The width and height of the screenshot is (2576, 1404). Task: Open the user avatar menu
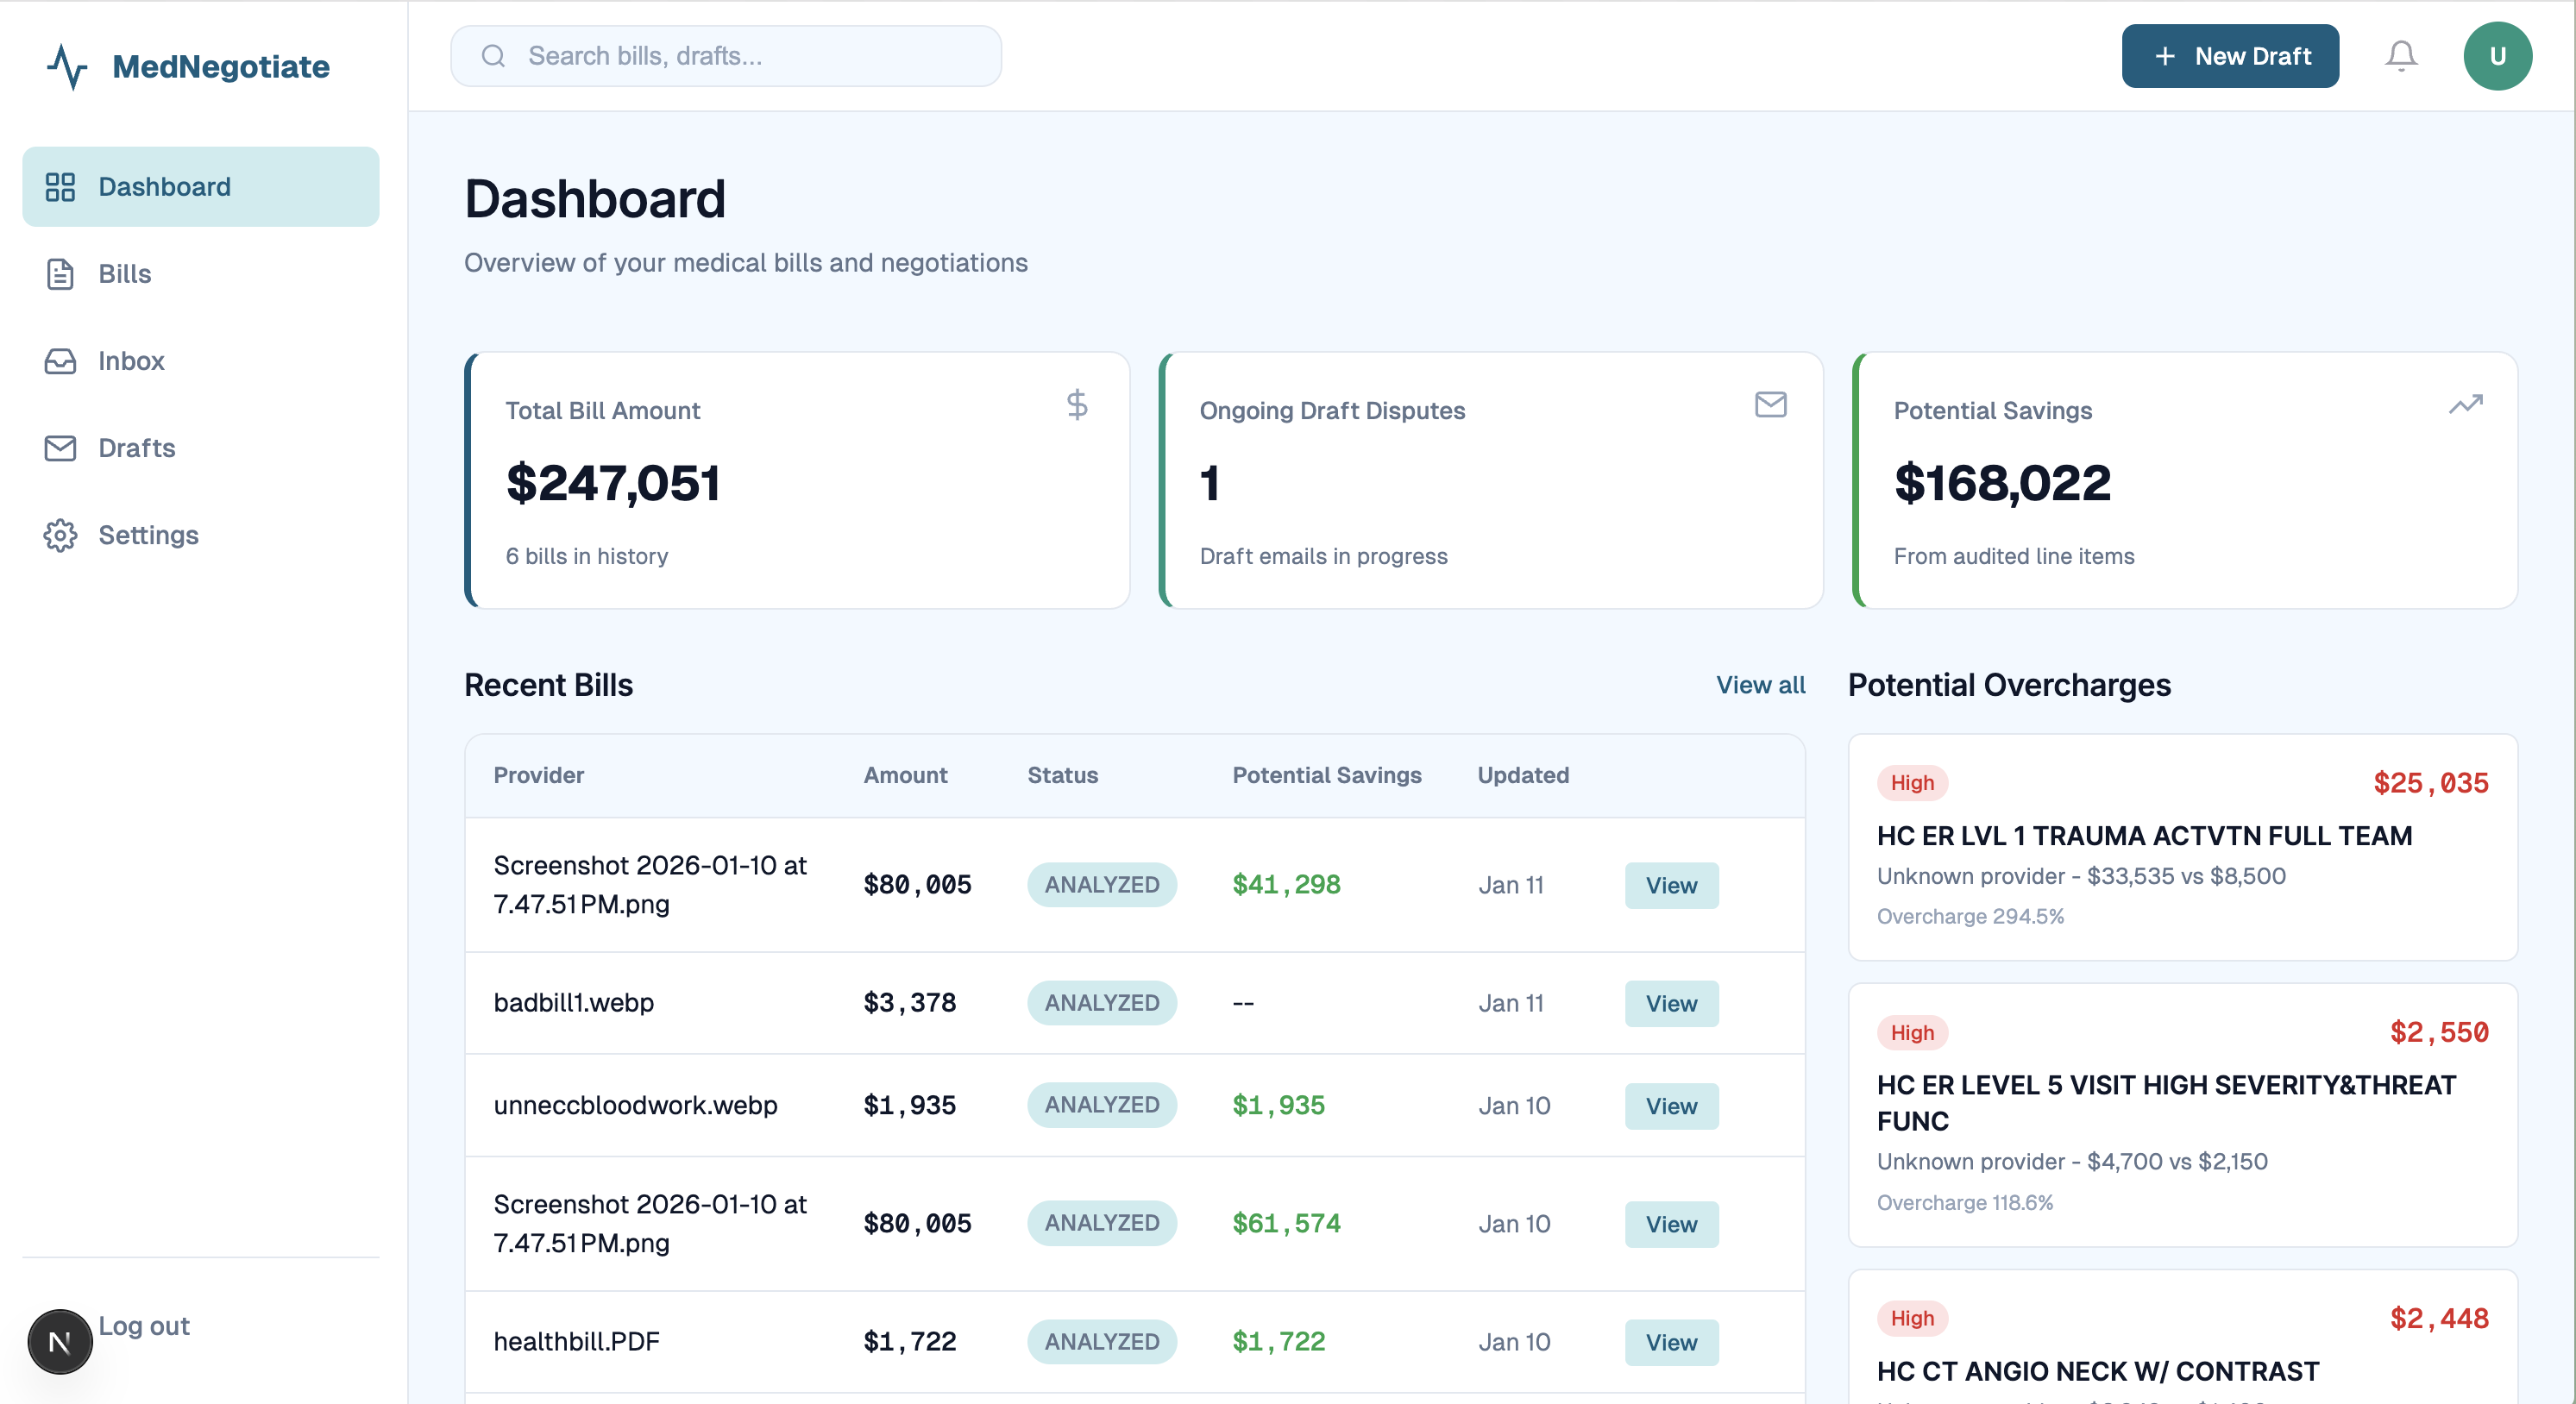click(2497, 56)
